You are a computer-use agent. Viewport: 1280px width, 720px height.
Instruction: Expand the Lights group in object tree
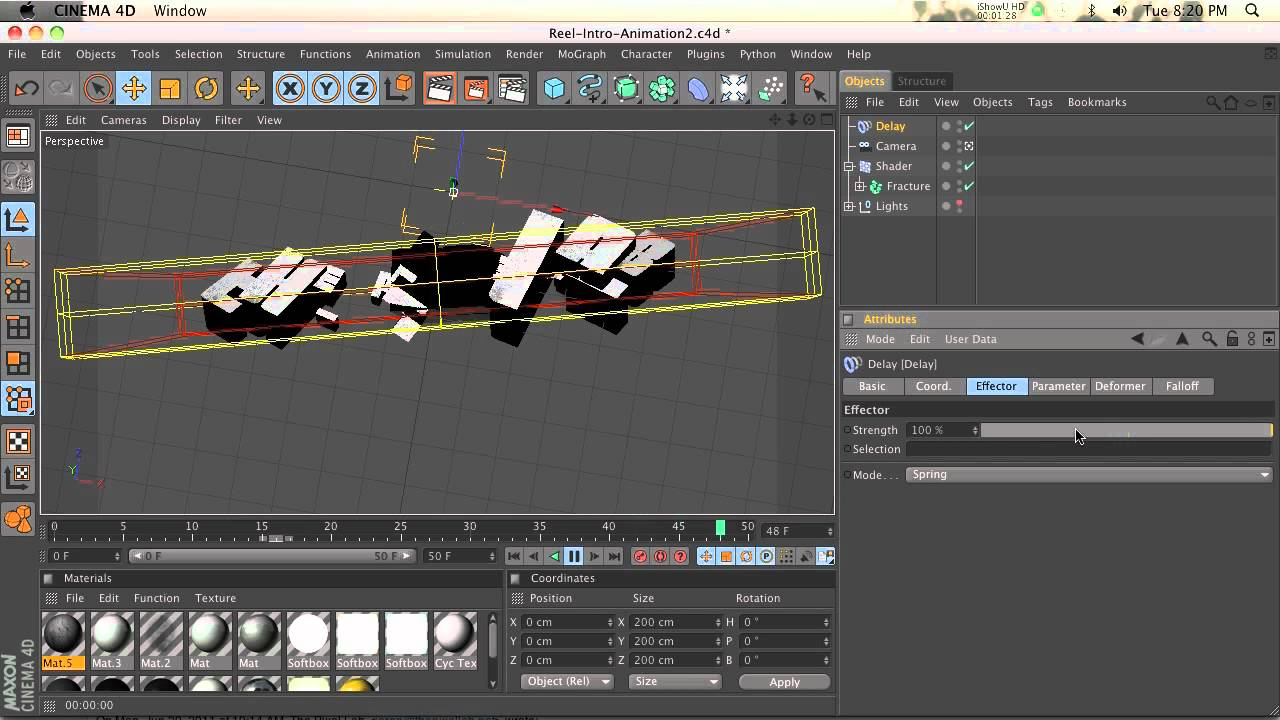pos(849,206)
